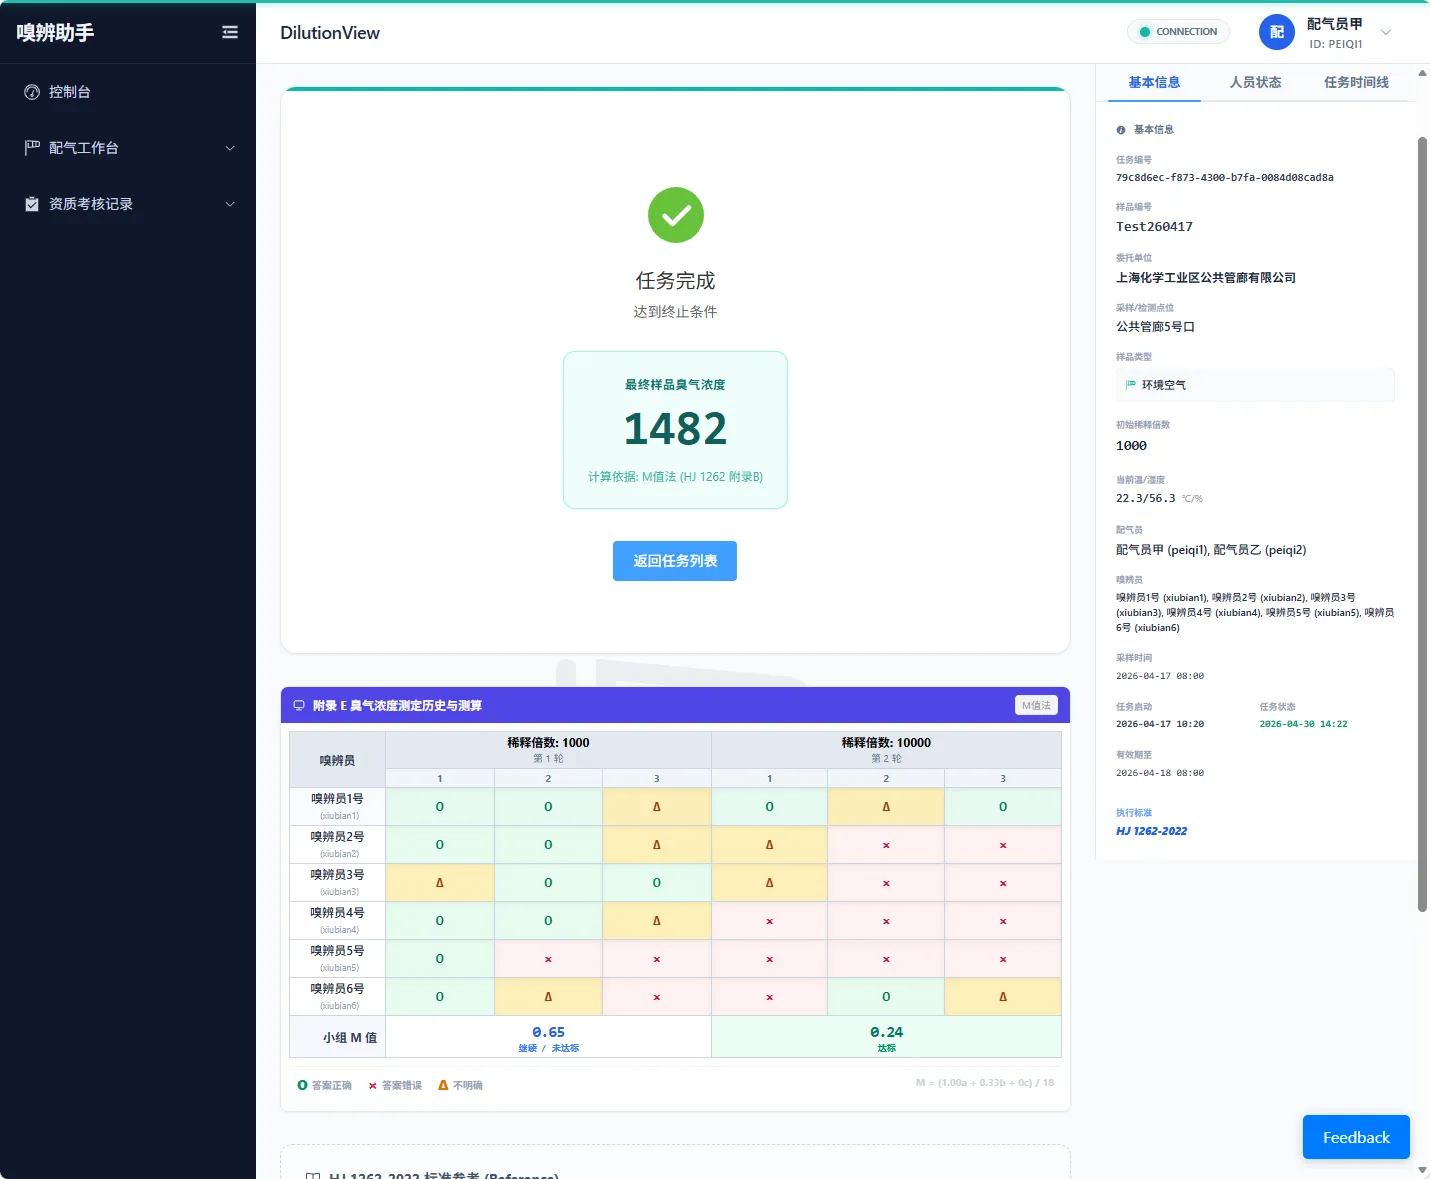
Task: Expand the 资质考核记录 submenu chevron
Action: point(230,204)
